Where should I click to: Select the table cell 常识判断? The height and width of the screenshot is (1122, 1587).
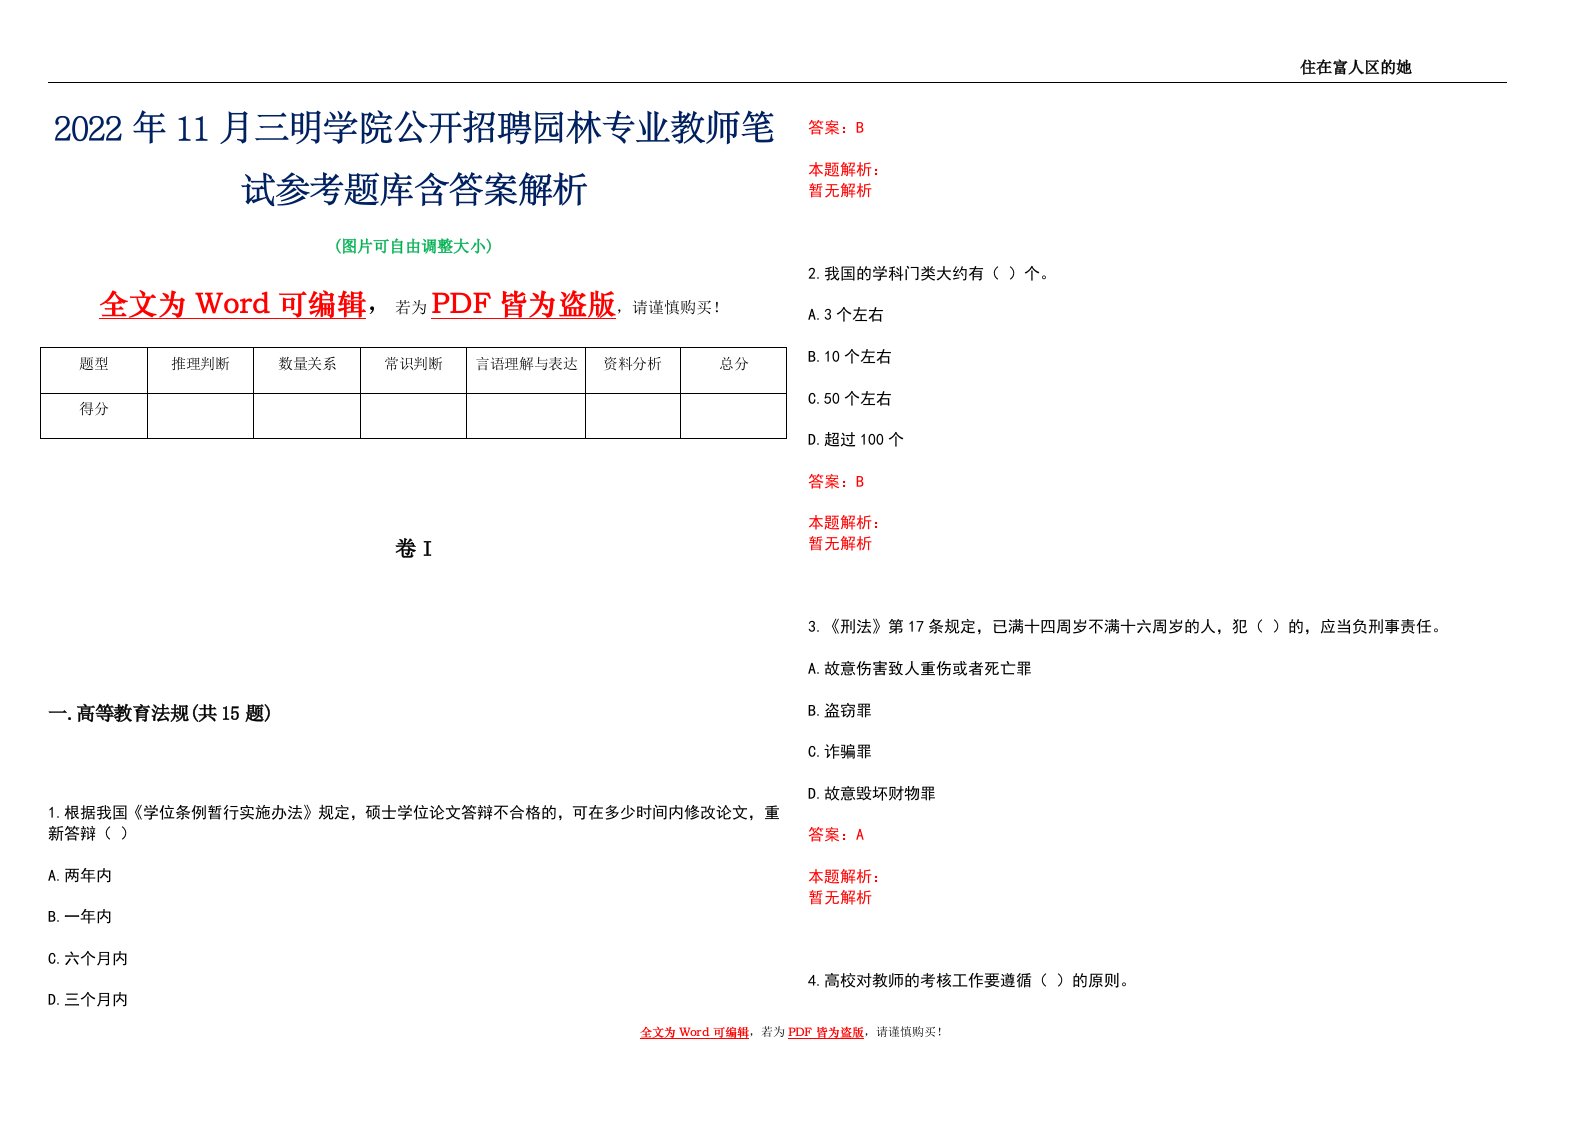point(413,370)
